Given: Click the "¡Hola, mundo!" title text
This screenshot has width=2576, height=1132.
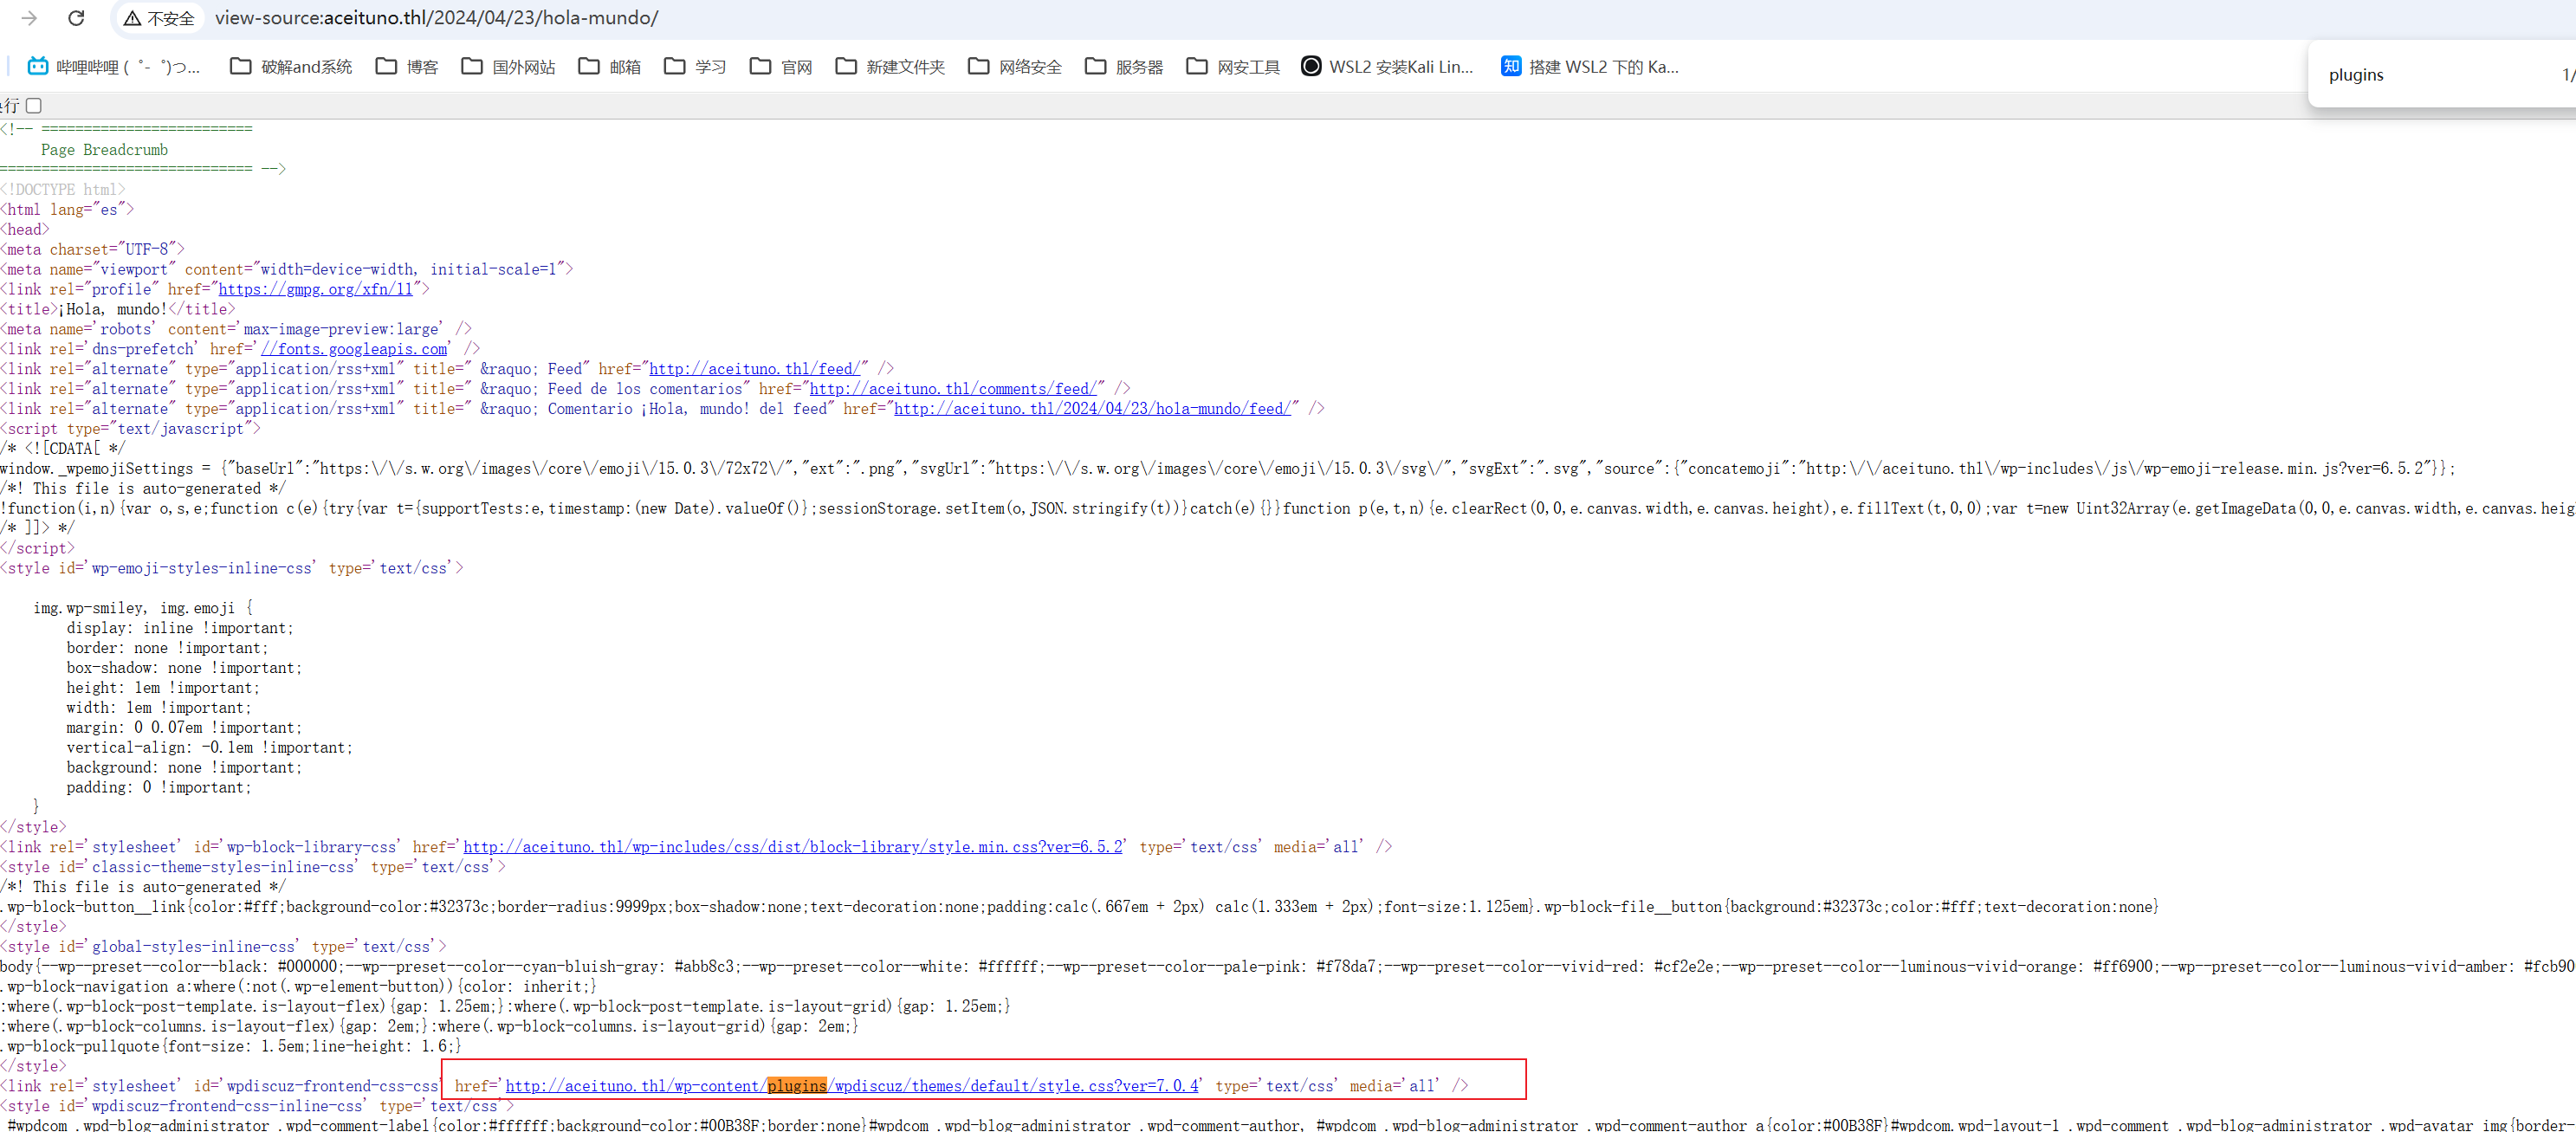Looking at the screenshot, I should (113, 309).
